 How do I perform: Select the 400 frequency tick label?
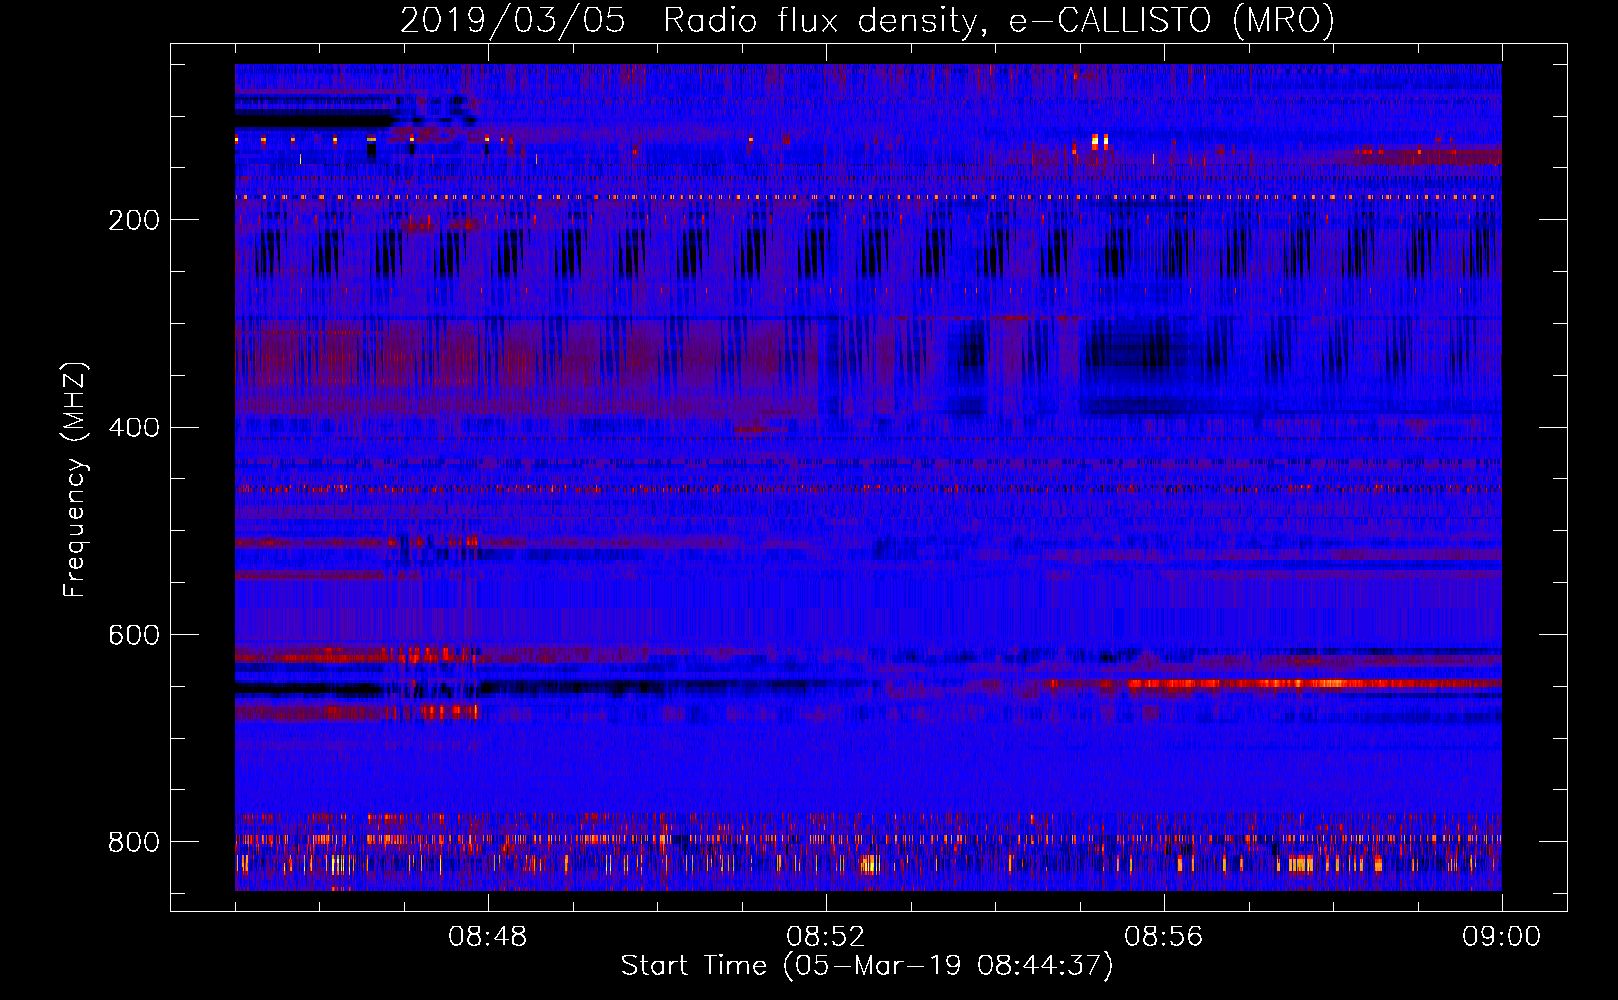point(134,428)
